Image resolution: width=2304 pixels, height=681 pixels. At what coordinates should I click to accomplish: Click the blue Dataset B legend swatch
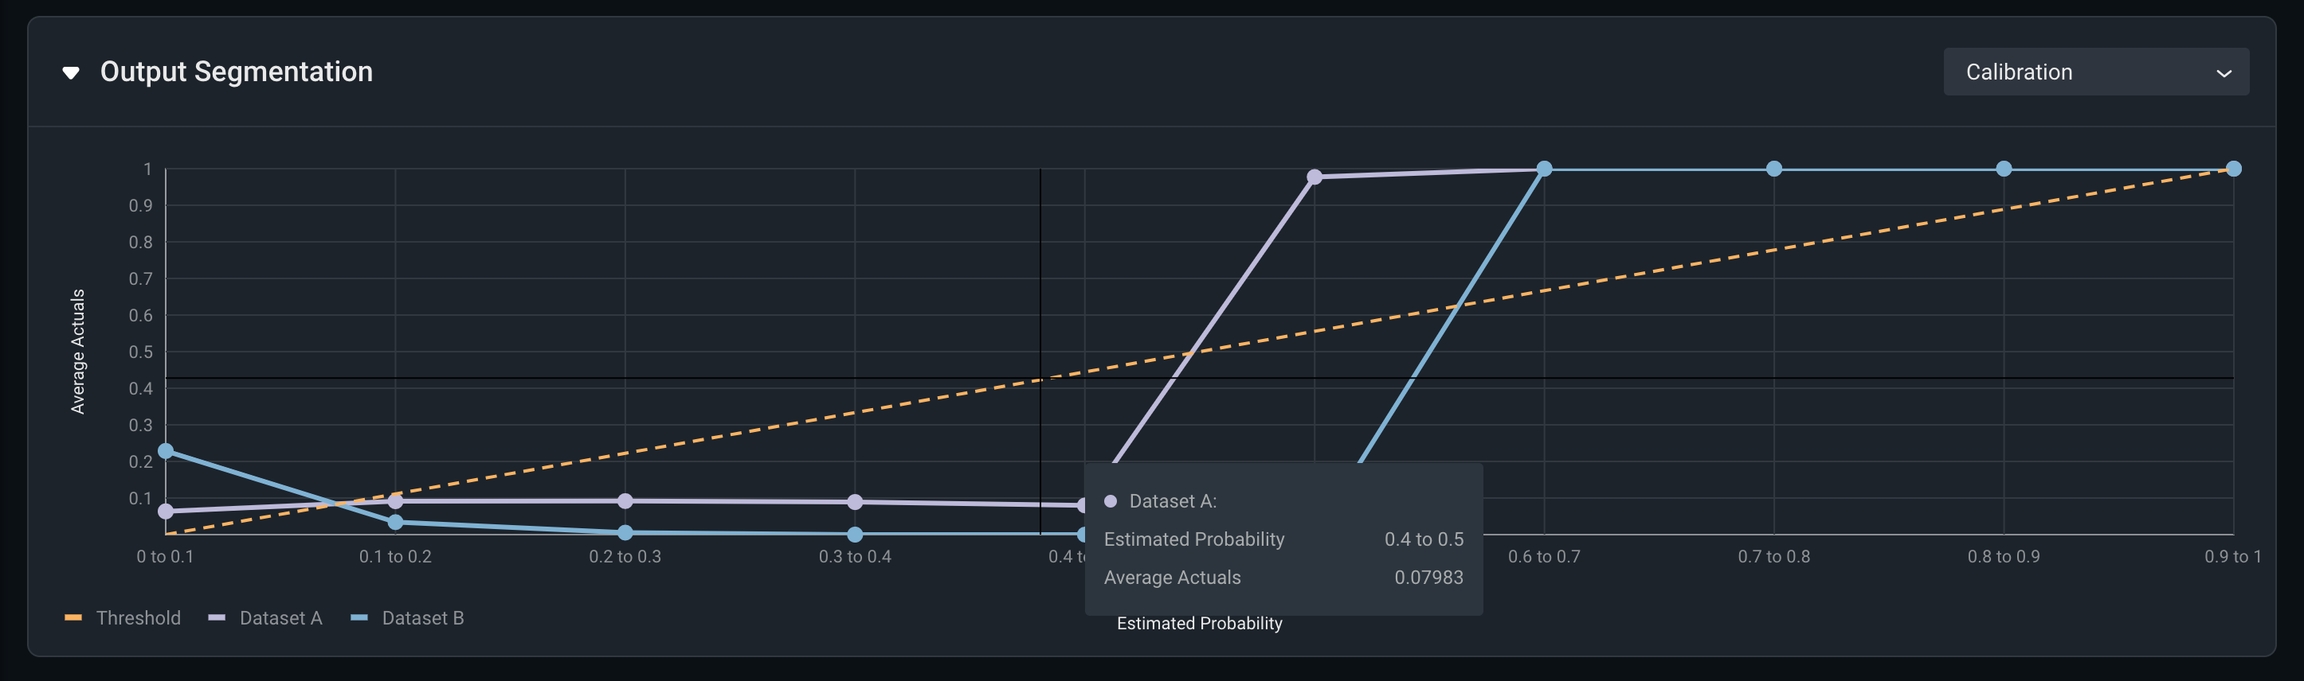pyautogui.click(x=359, y=618)
